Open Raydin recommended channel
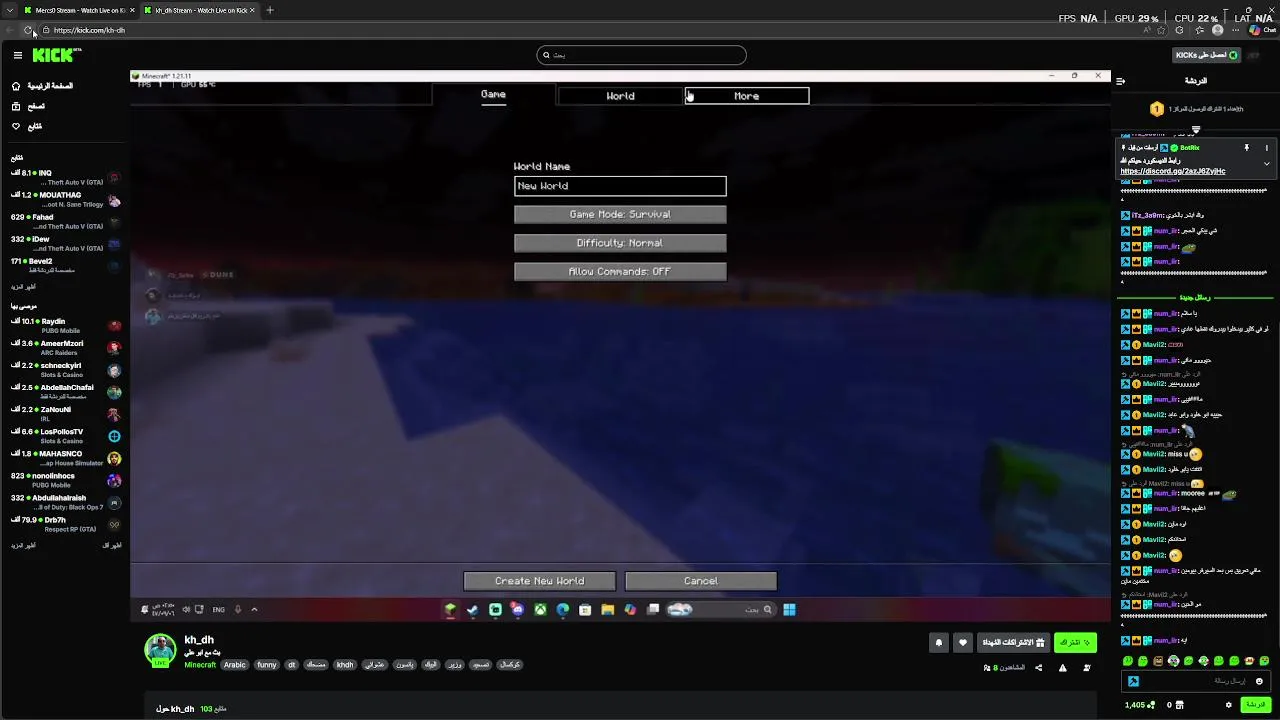The width and height of the screenshot is (1280, 720). 65,326
